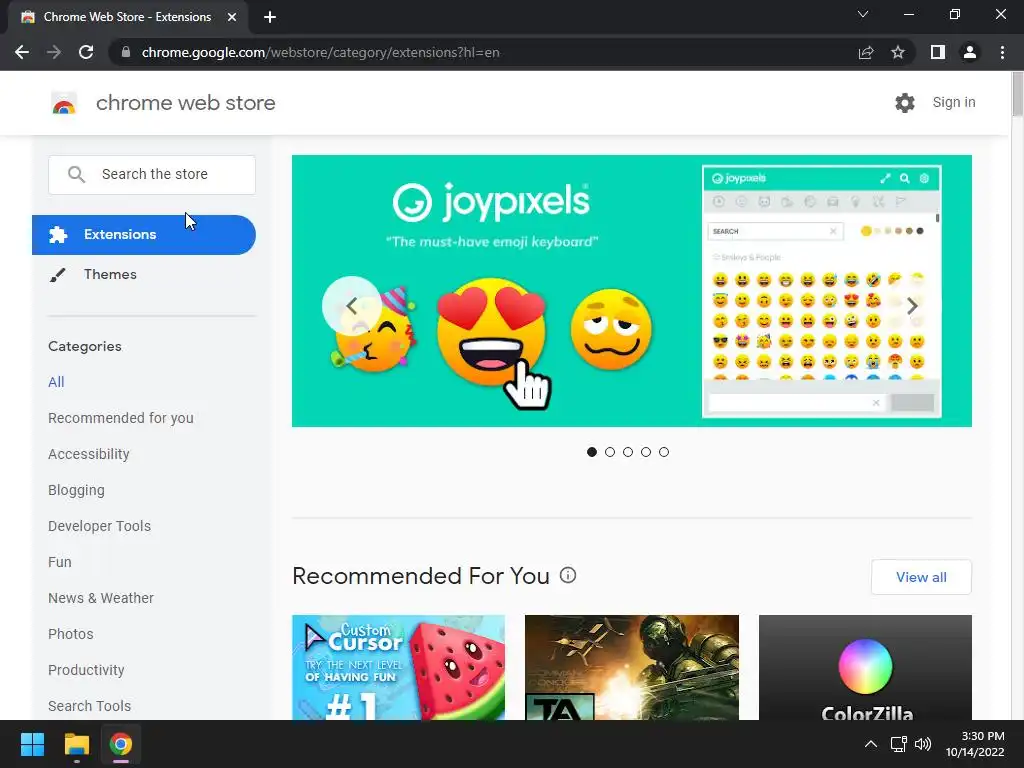Open the web store settings gear
Viewport: 1024px width, 768px height.
point(904,103)
